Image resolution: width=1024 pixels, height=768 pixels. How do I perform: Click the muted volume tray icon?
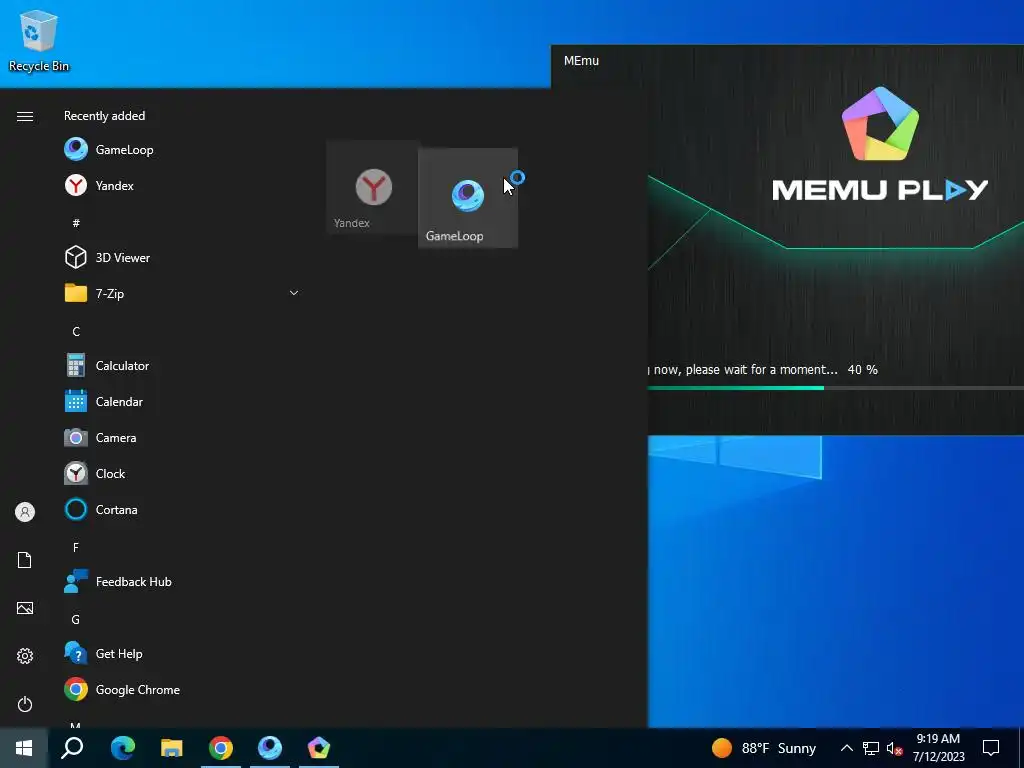[895, 748]
